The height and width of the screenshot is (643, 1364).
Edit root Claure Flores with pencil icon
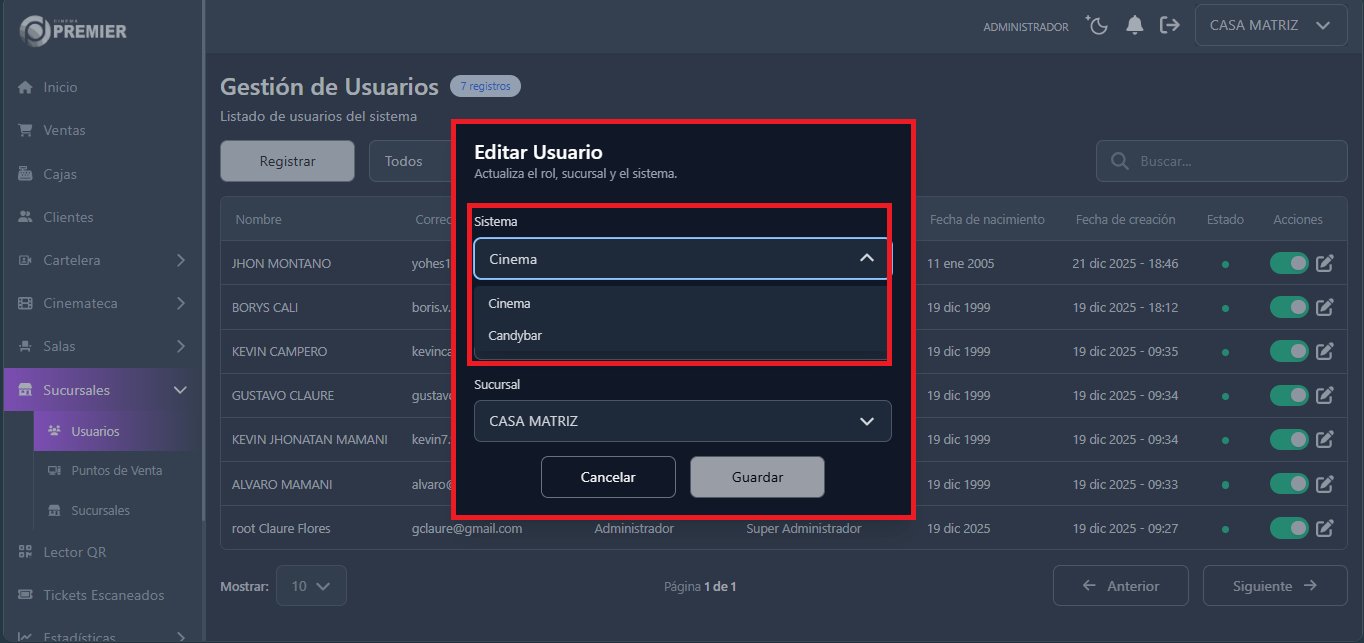(x=1324, y=528)
